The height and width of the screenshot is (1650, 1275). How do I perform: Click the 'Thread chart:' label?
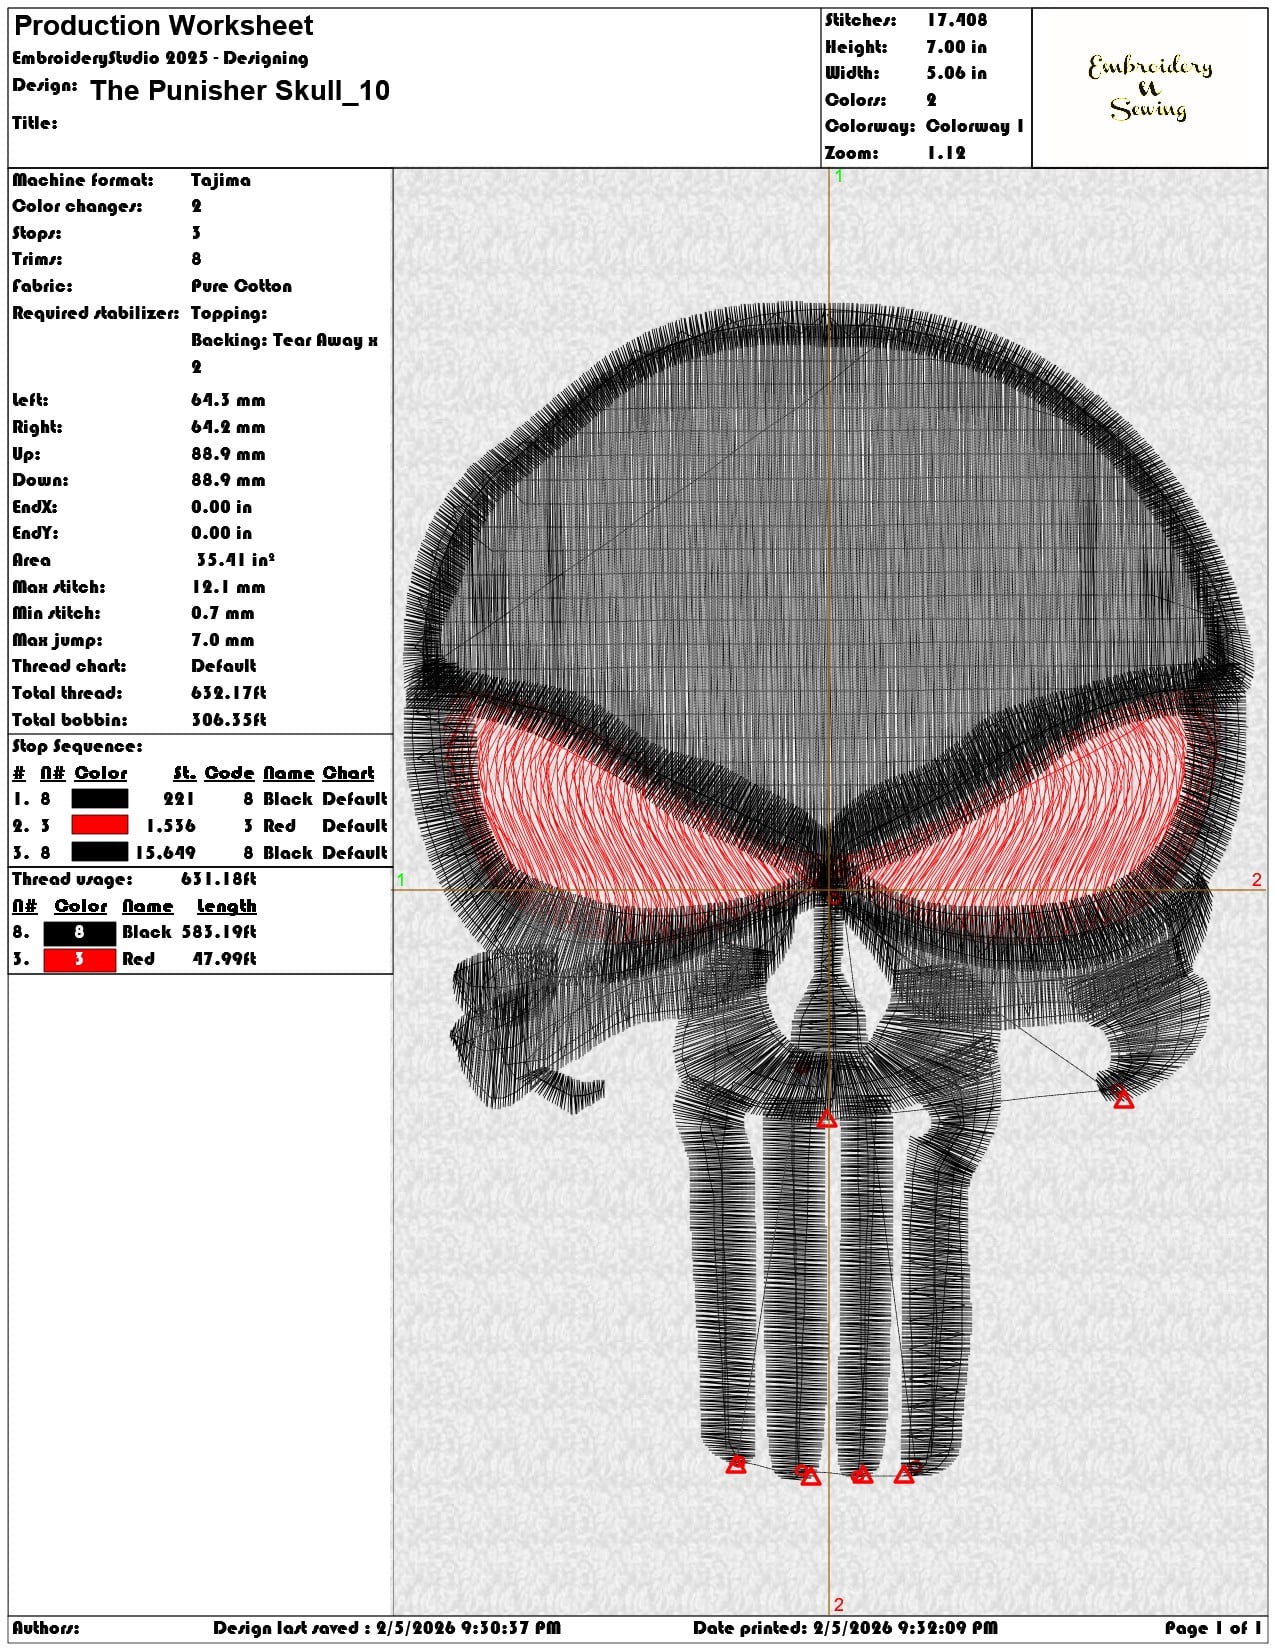click(x=69, y=666)
